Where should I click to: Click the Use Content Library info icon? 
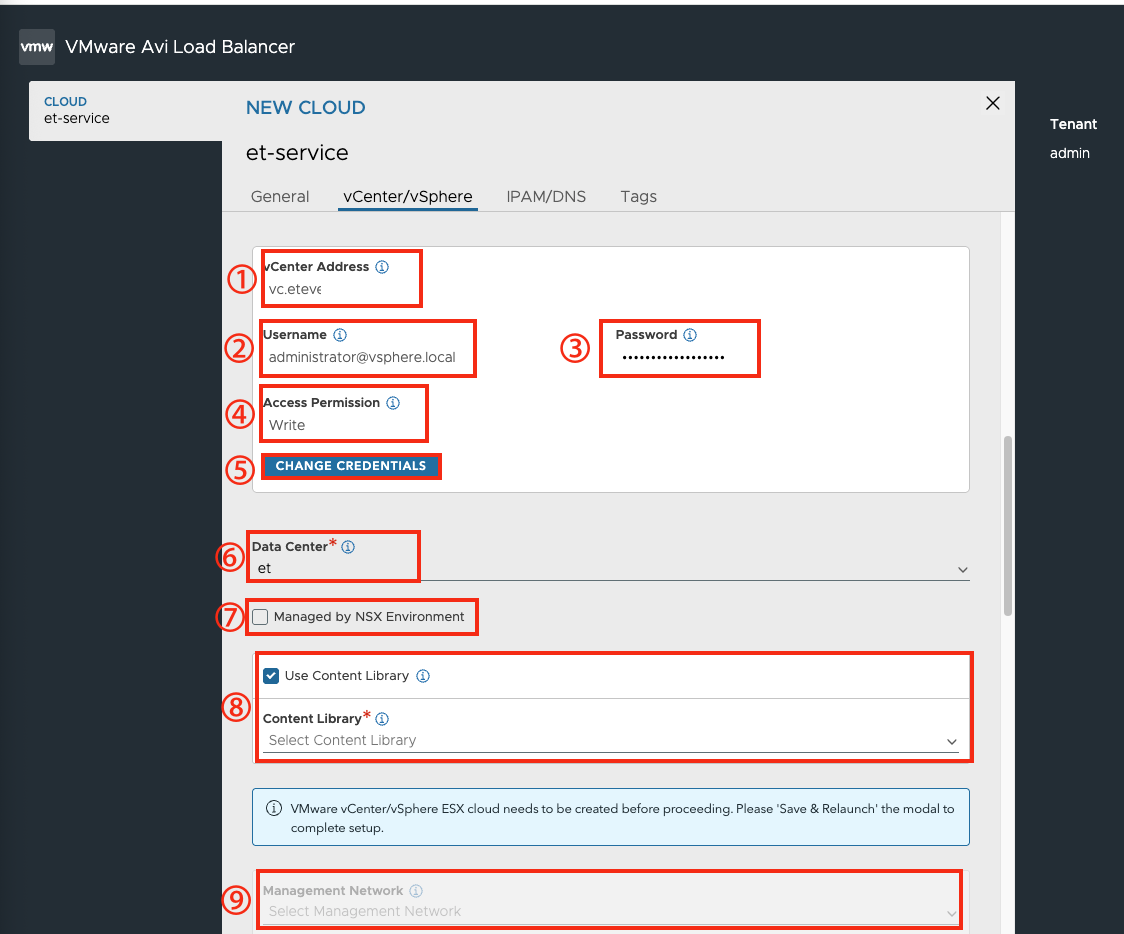423,676
